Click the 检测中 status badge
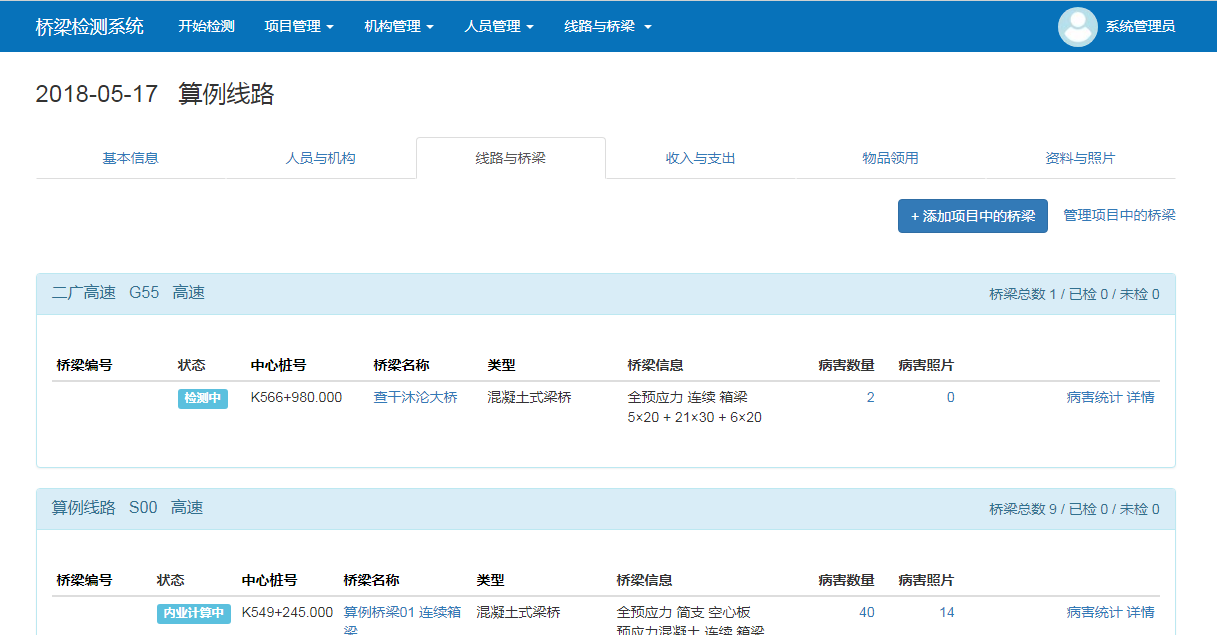The height and width of the screenshot is (635, 1217). [x=203, y=398]
